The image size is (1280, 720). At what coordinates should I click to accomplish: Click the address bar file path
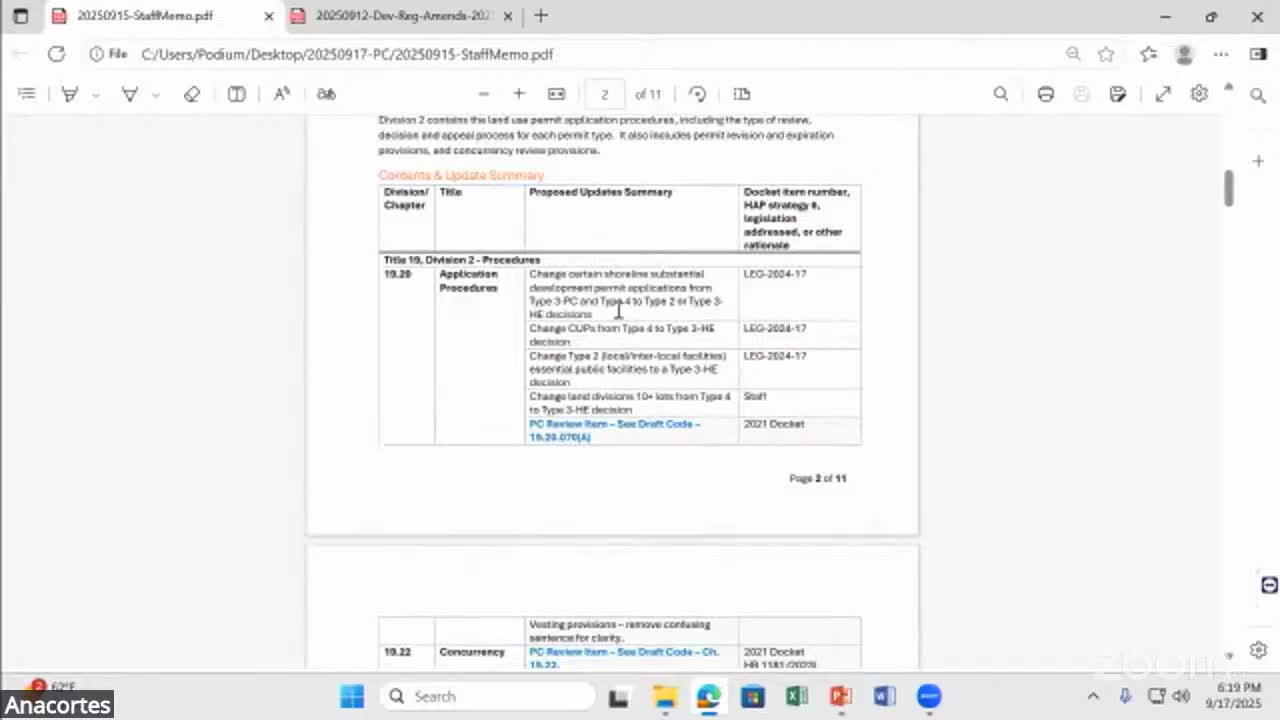[x=347, y=54]
